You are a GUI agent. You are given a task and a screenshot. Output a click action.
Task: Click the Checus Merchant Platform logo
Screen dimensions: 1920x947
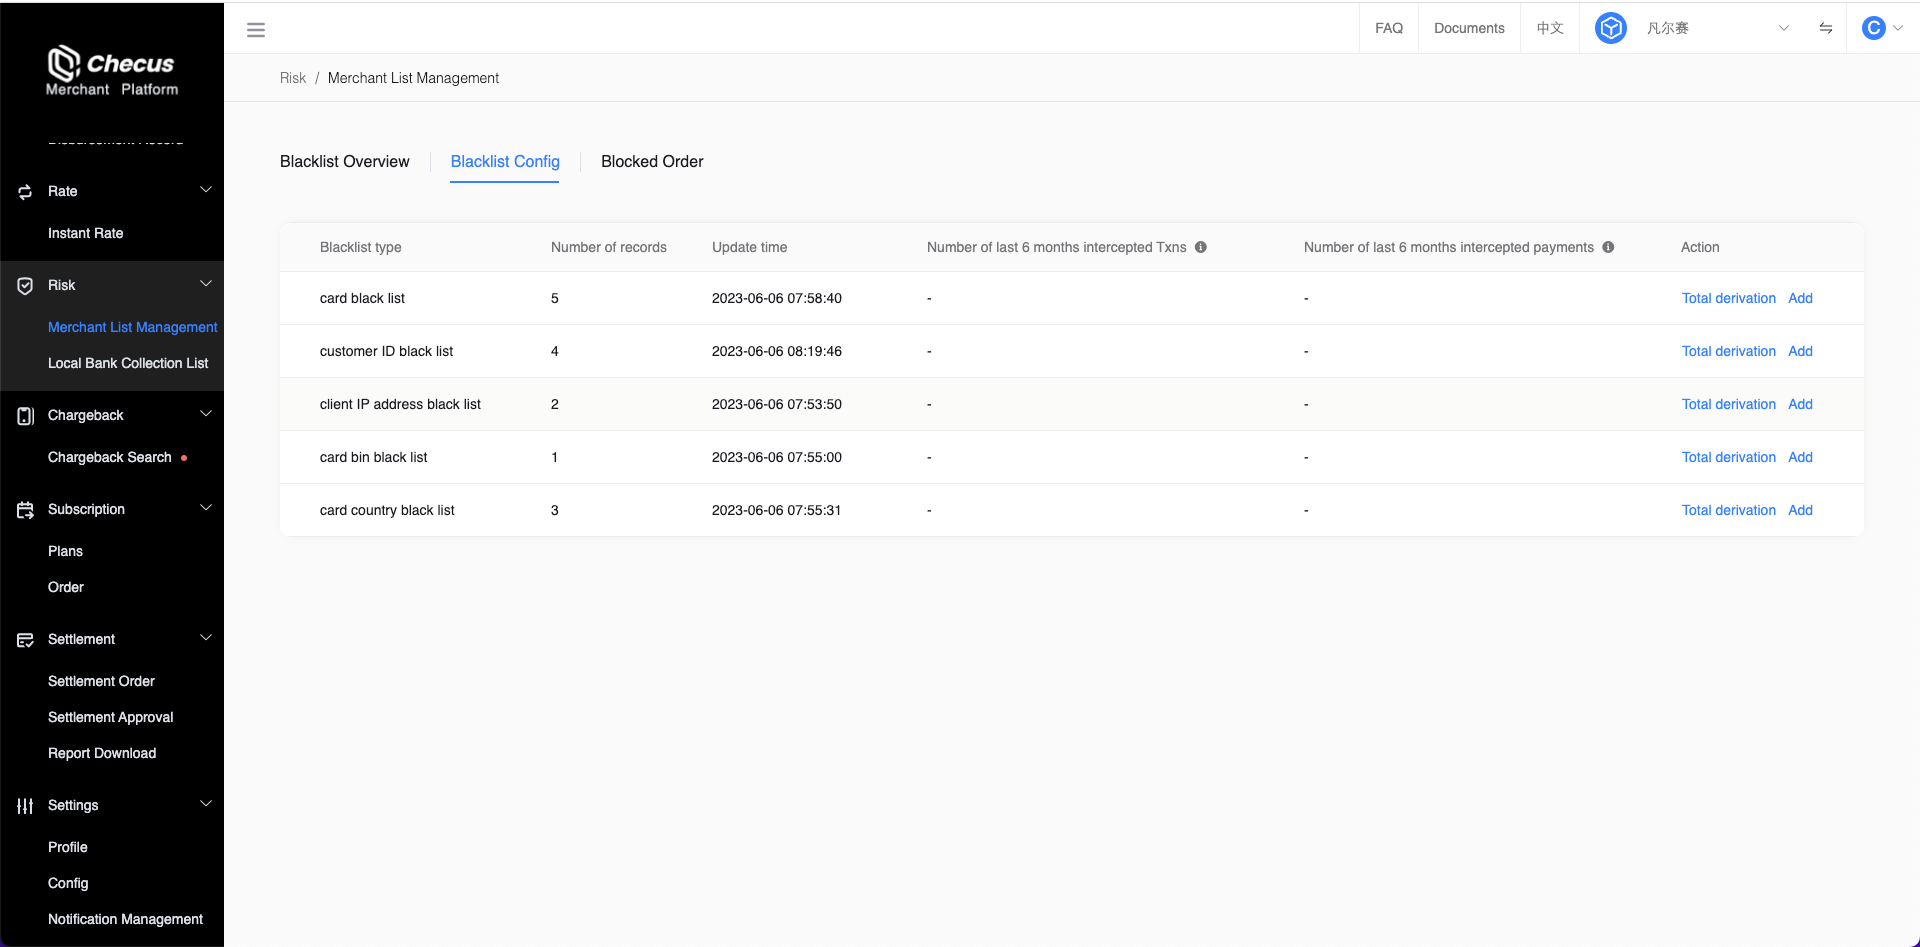click(112, 70)
